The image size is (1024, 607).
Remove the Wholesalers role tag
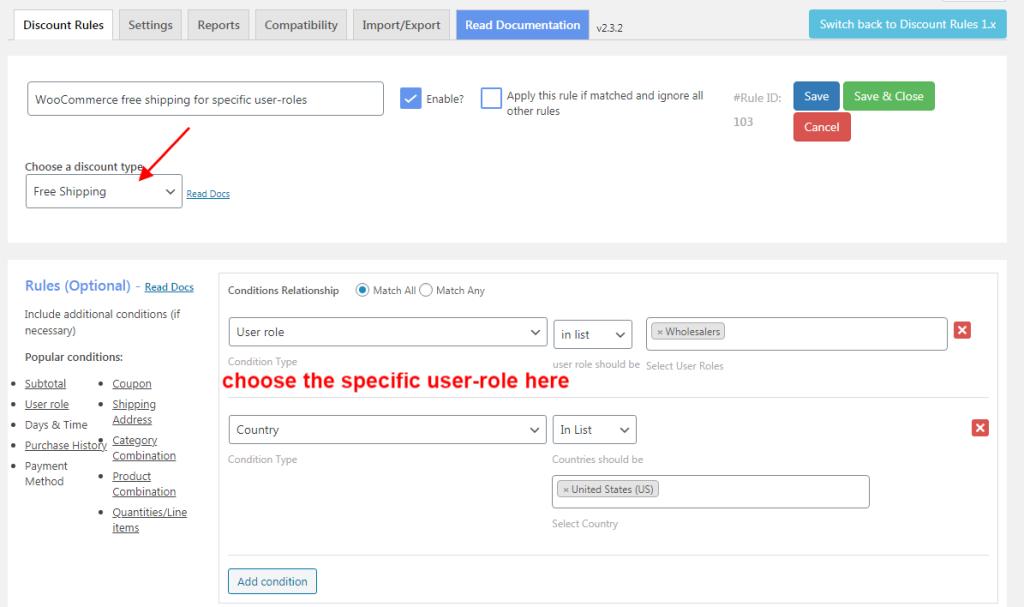coord(660,332)
